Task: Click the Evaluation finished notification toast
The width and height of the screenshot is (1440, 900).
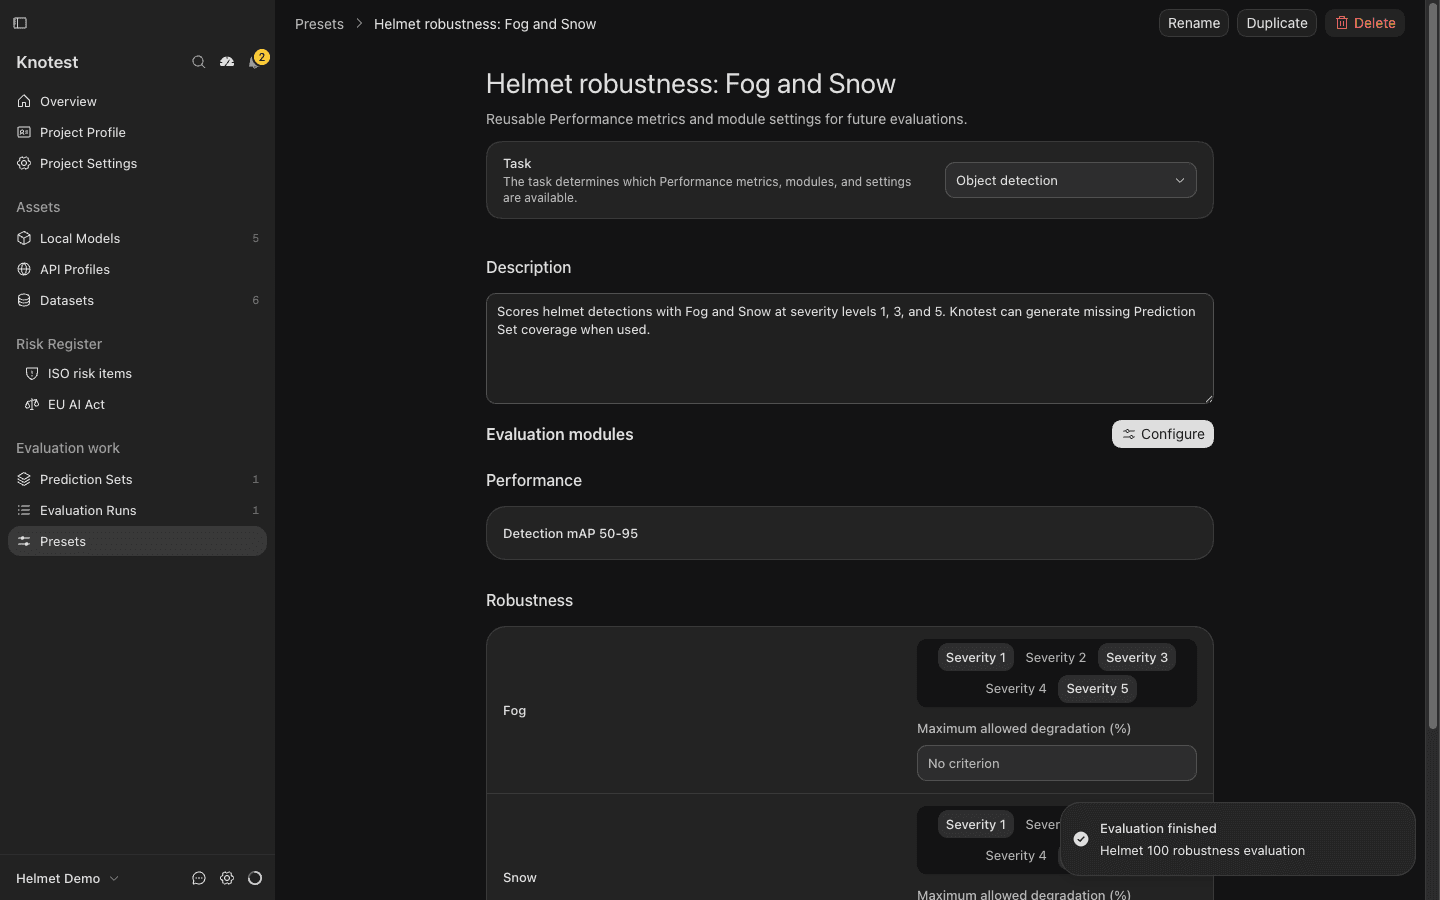Action: pyautogui.click(x=1238, y=839)
